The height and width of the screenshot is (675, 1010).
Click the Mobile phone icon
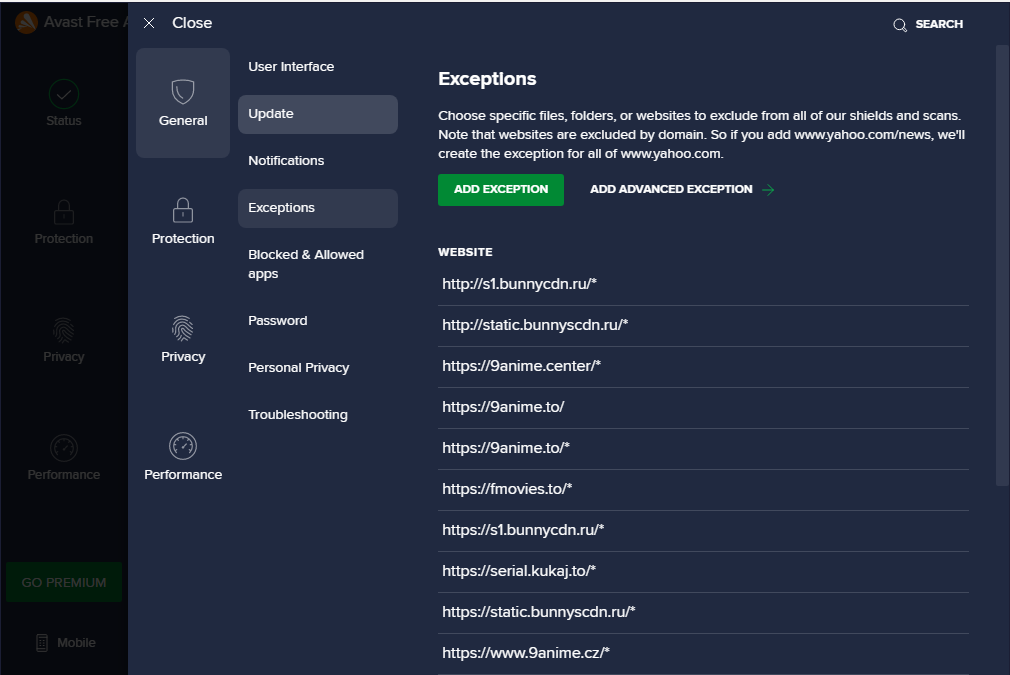click(x=42, y=643)
